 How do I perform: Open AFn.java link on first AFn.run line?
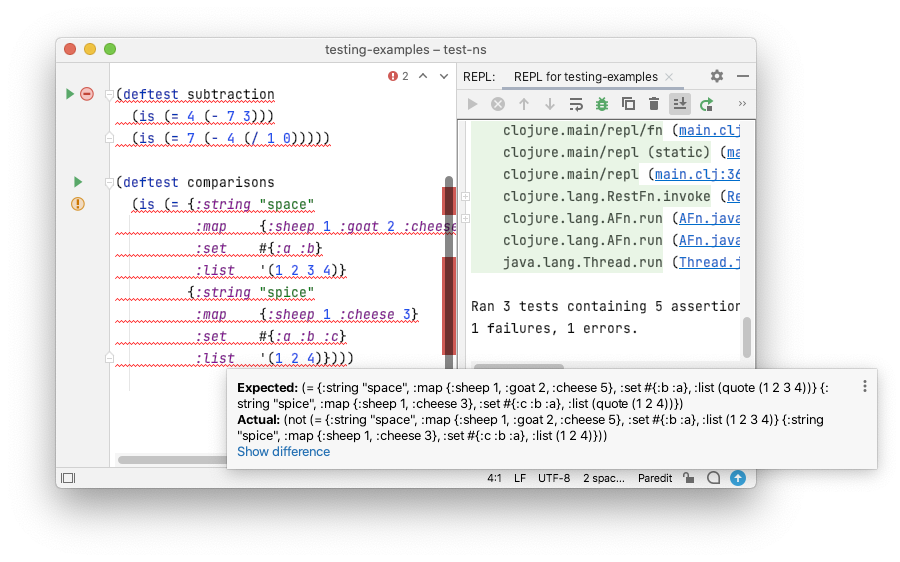(709, 218)
